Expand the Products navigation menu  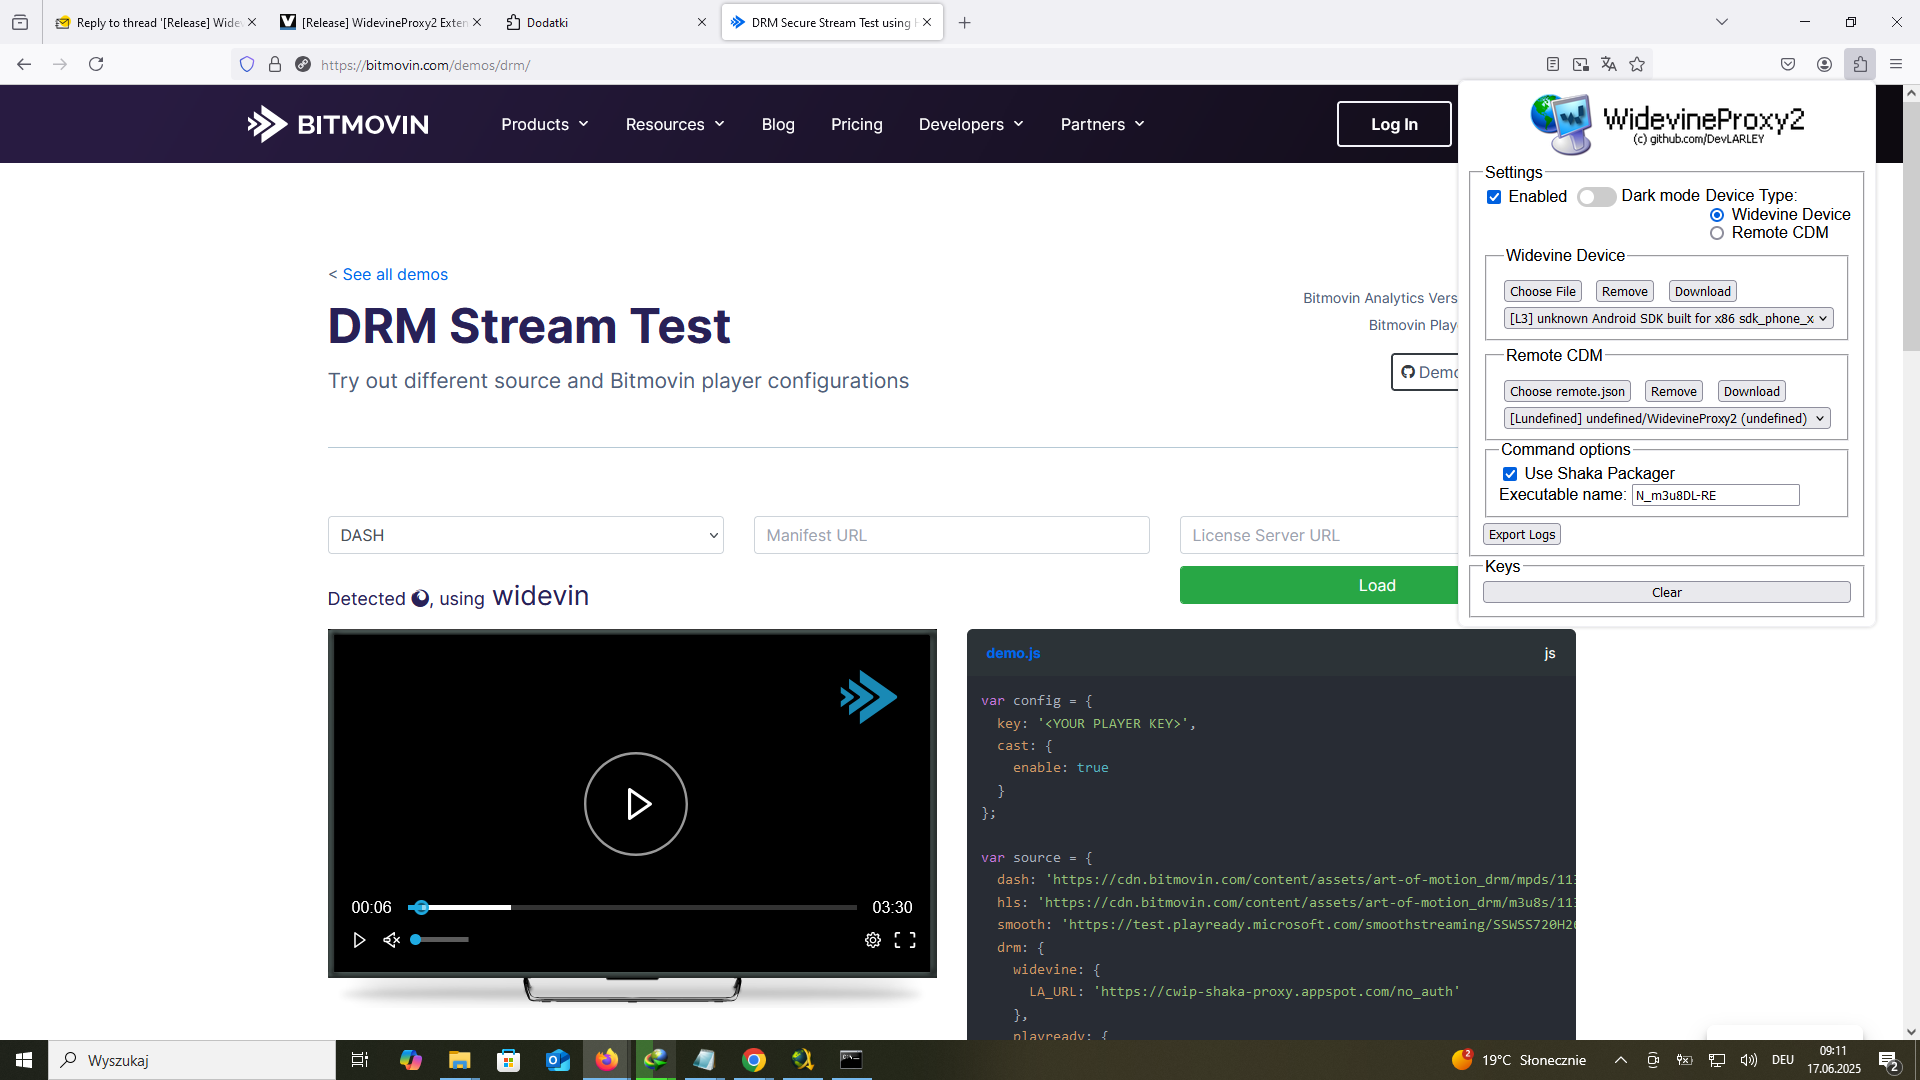(545, 124)
